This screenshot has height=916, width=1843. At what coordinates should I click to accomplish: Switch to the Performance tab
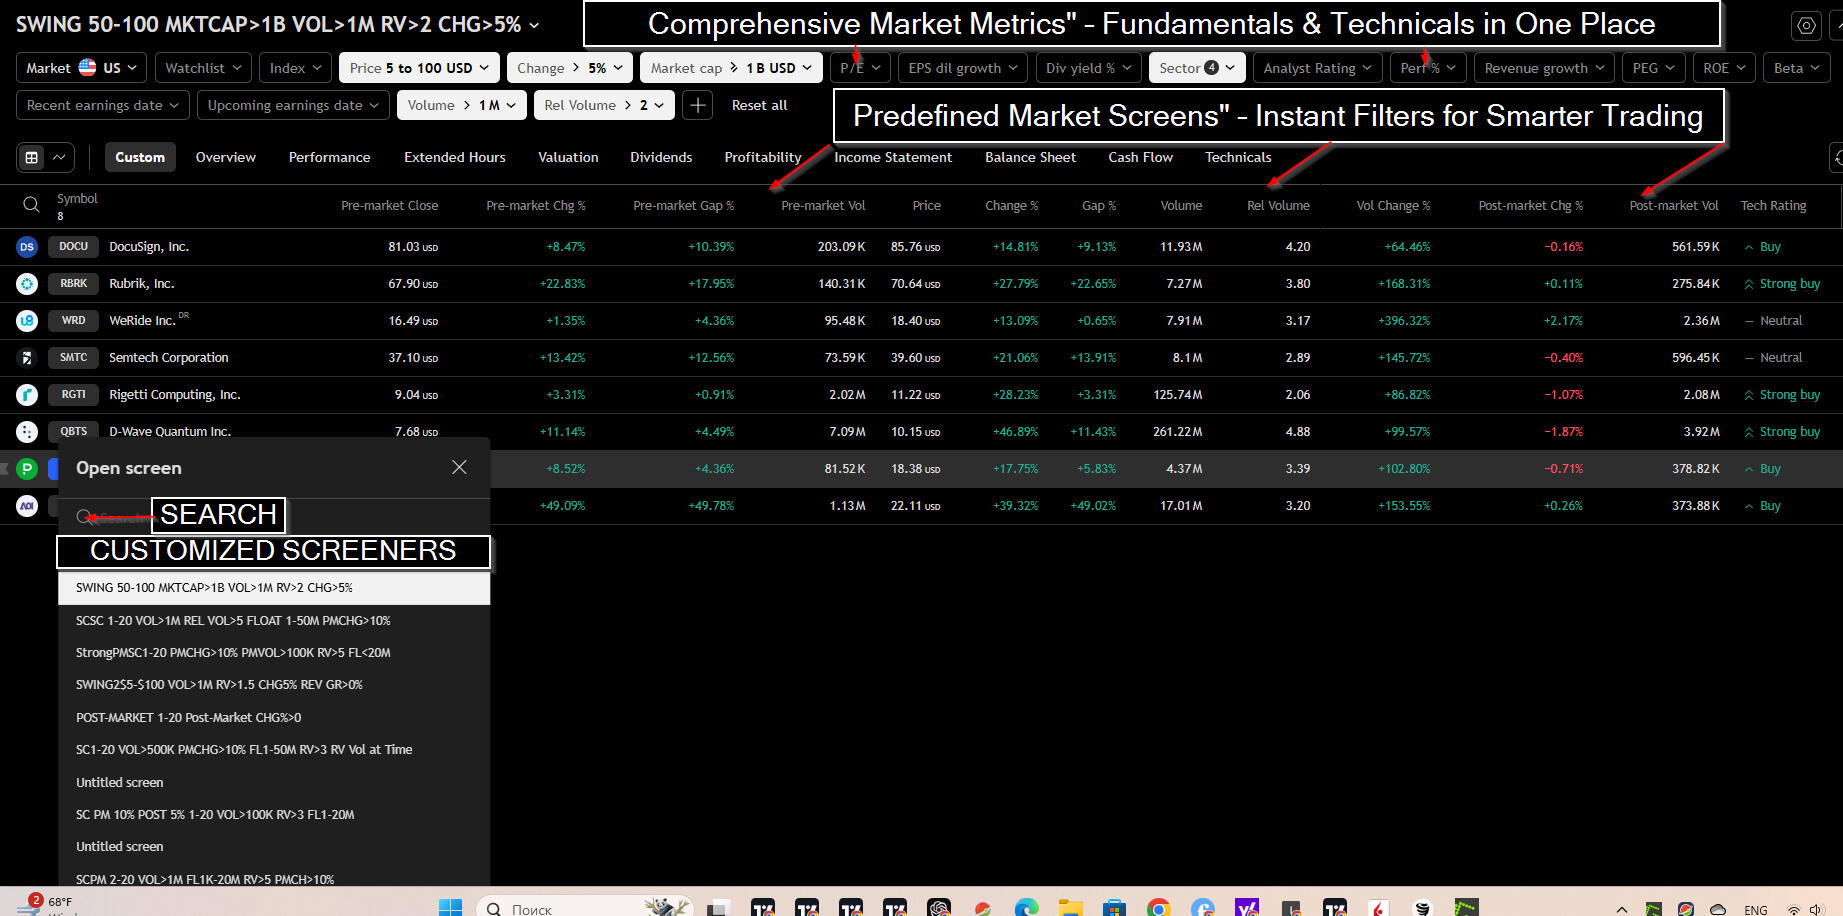click(x=329, y=157)
